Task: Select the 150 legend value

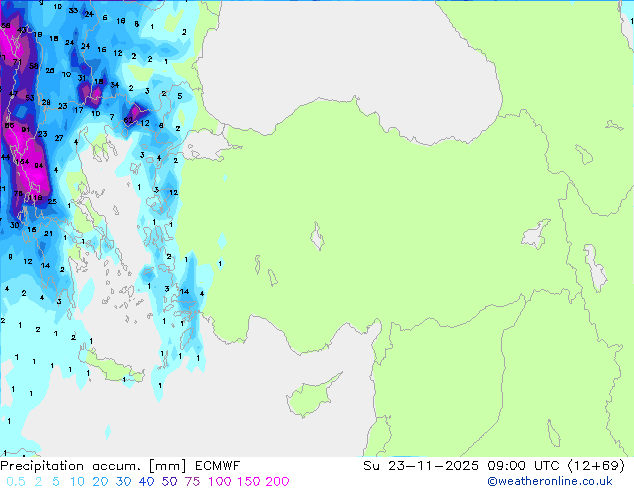Action: coord(248,482)
